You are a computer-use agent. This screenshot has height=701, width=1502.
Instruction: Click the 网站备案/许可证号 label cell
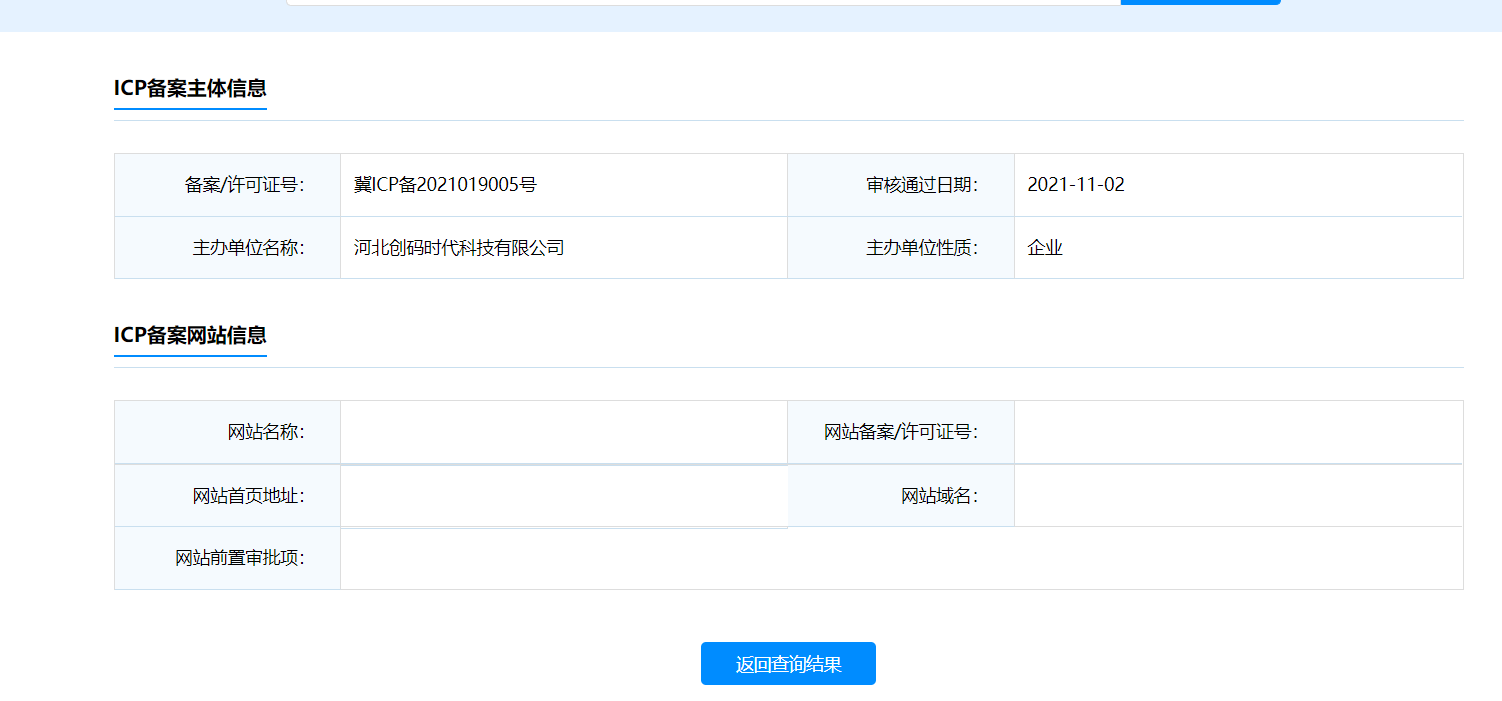900,432
